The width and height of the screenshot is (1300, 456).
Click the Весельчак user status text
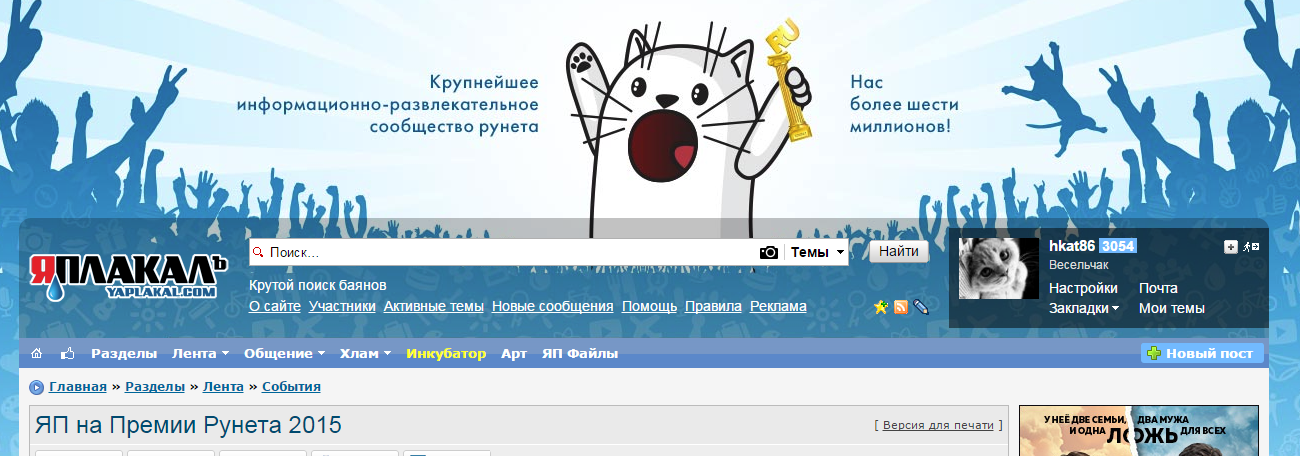[1078, 265]
